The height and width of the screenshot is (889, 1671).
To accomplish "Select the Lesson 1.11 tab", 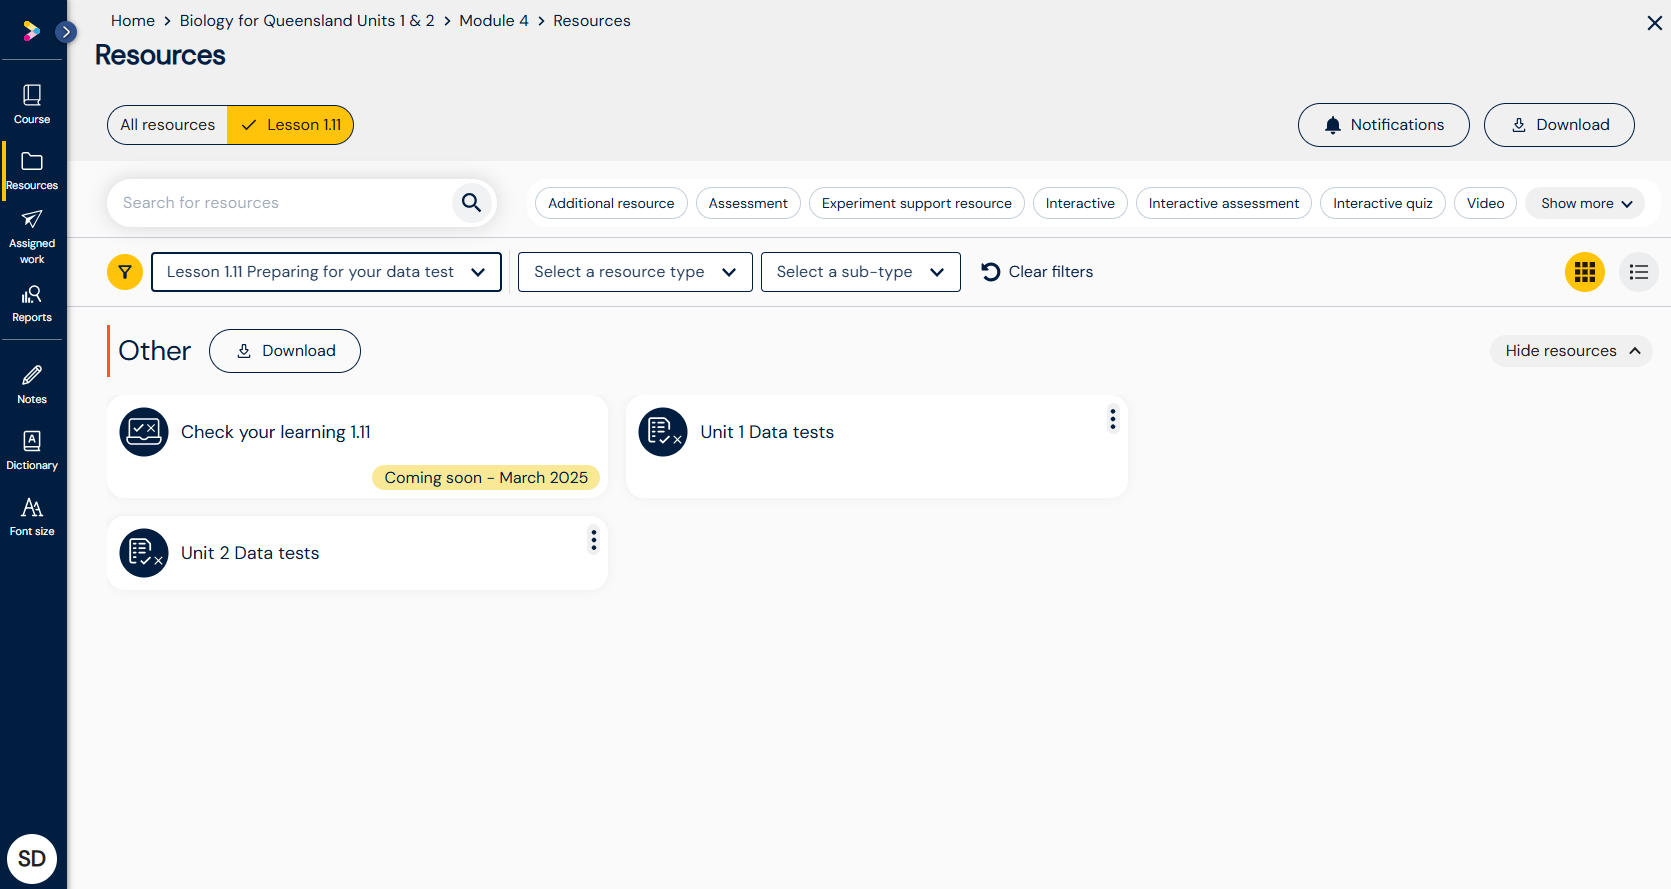I will [x=291, y=125].
